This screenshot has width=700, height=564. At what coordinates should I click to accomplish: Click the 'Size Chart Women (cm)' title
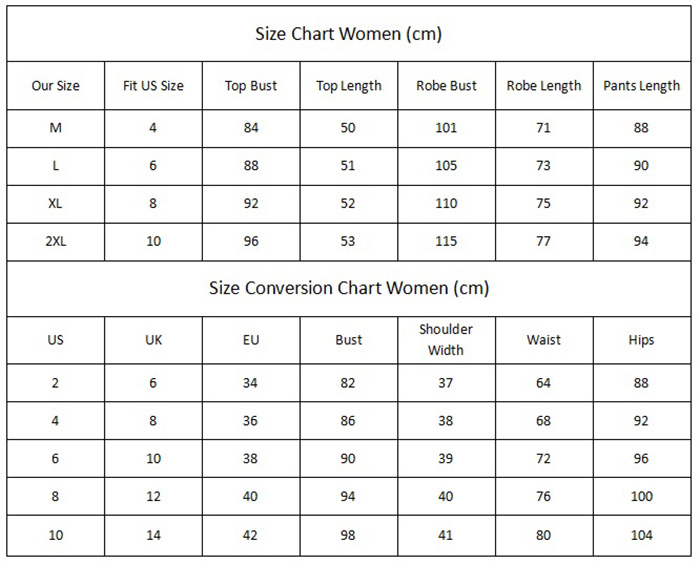click(349, 34)
